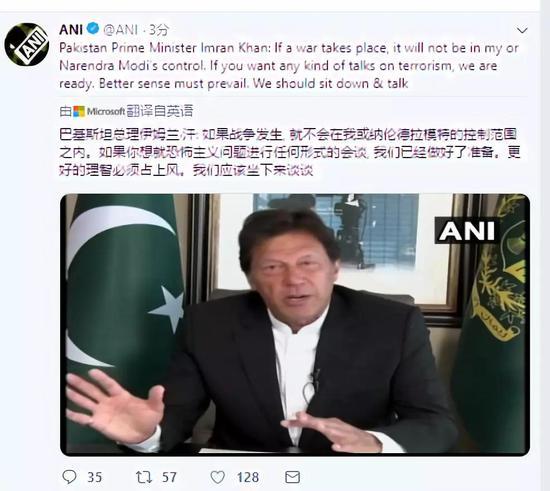Image resolution: width=550 pixels, height=491 pixels.
Task: Click the Microsoft translator logo
Action: click(99, 112)
